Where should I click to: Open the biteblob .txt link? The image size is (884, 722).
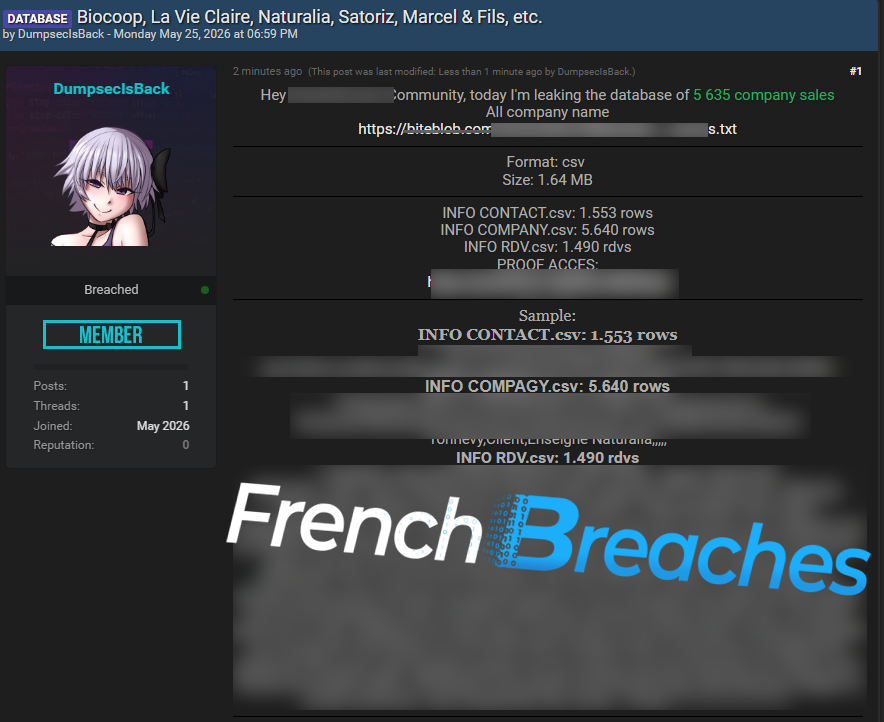[x=547, y=129]
